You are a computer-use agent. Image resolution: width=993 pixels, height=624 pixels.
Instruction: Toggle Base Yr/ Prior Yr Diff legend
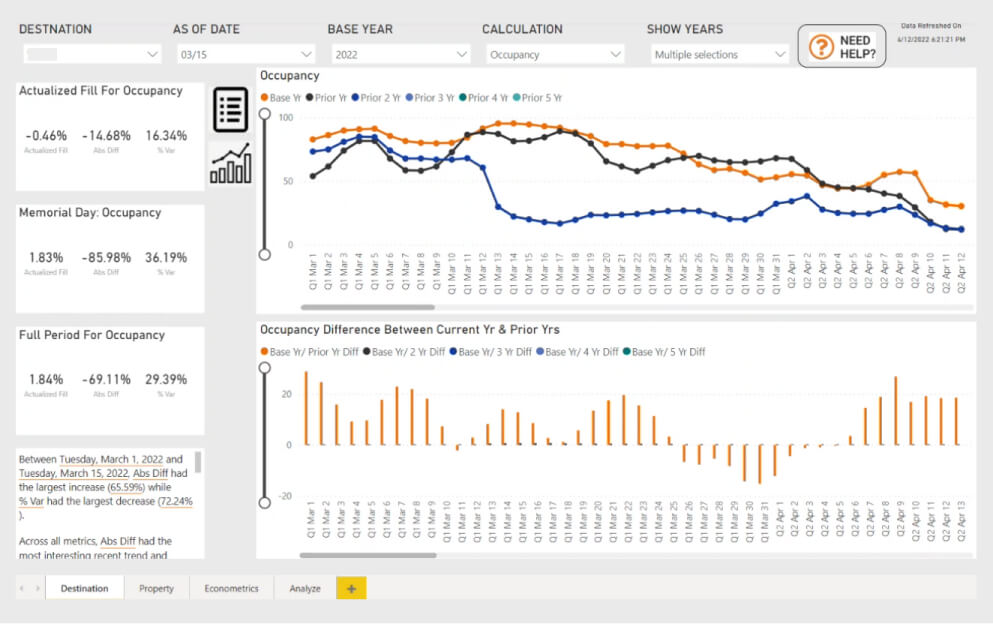pos(309,352)
